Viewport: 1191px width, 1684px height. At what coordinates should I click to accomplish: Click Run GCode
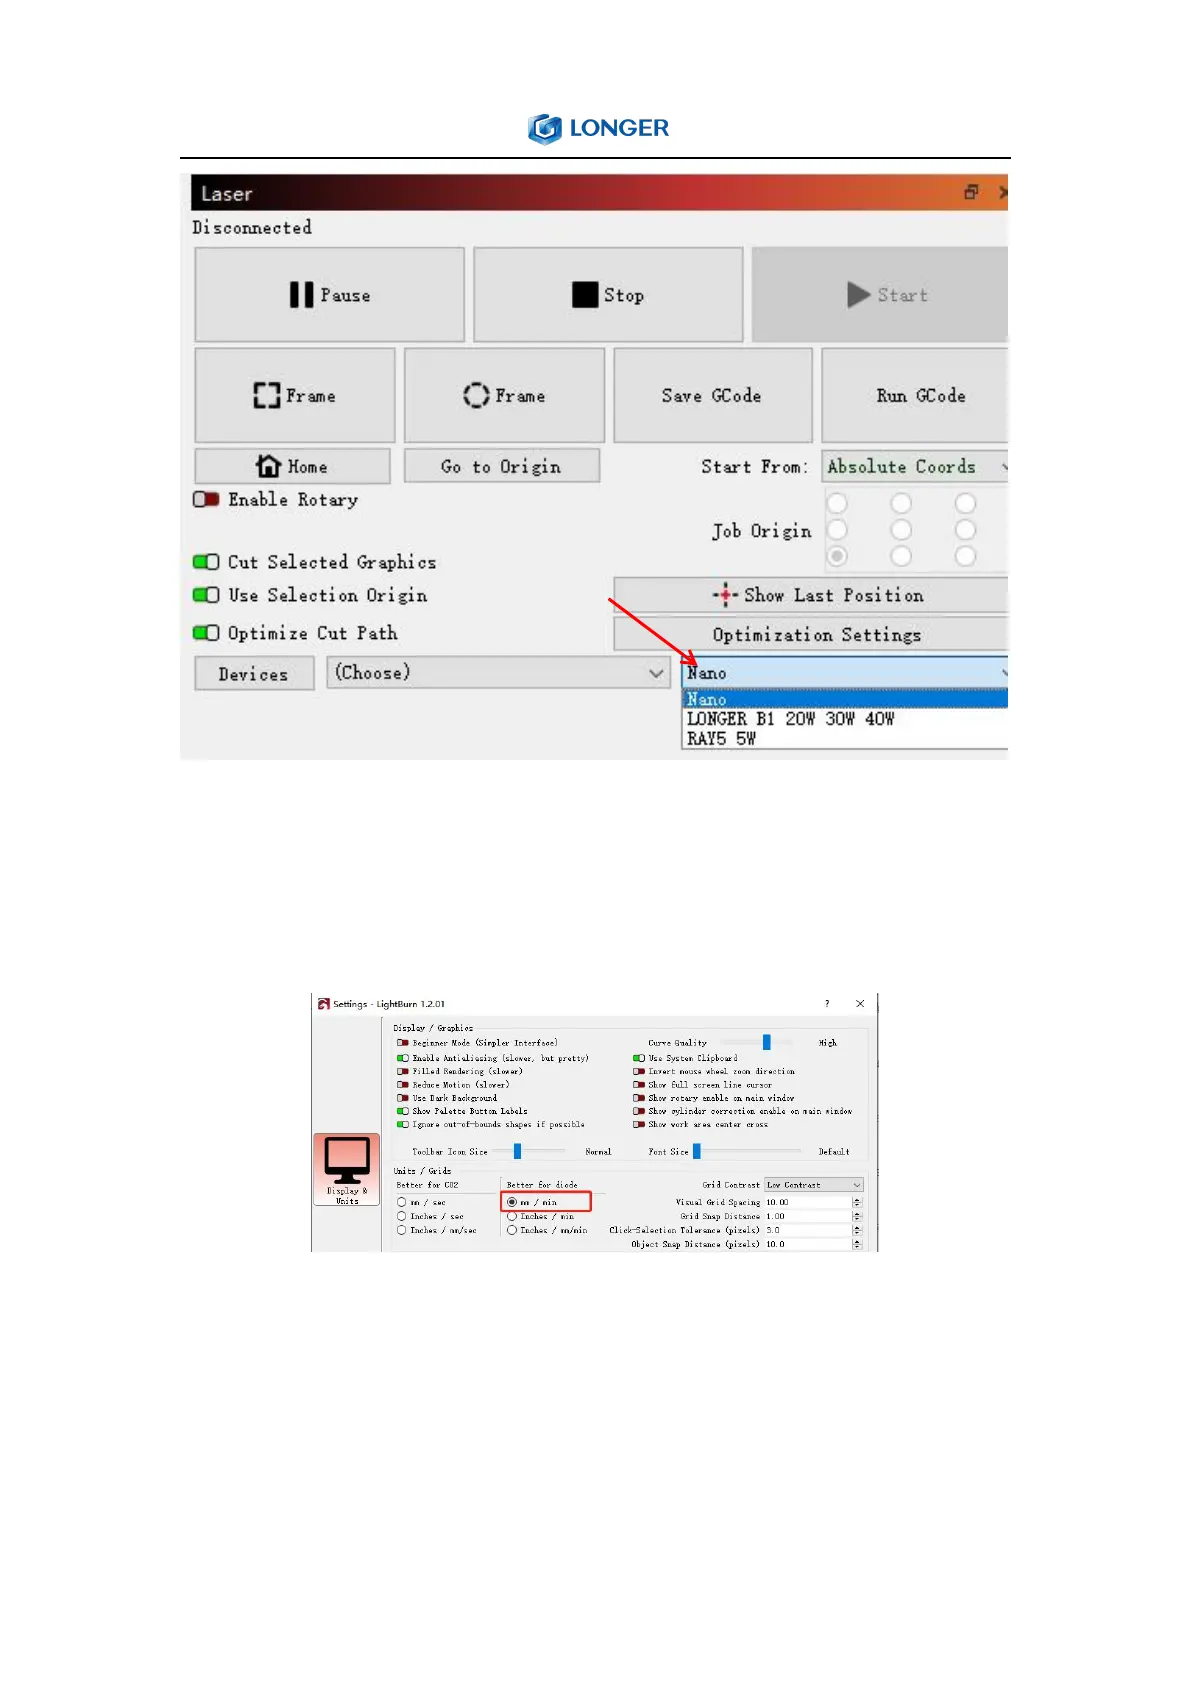click(915, 395)
